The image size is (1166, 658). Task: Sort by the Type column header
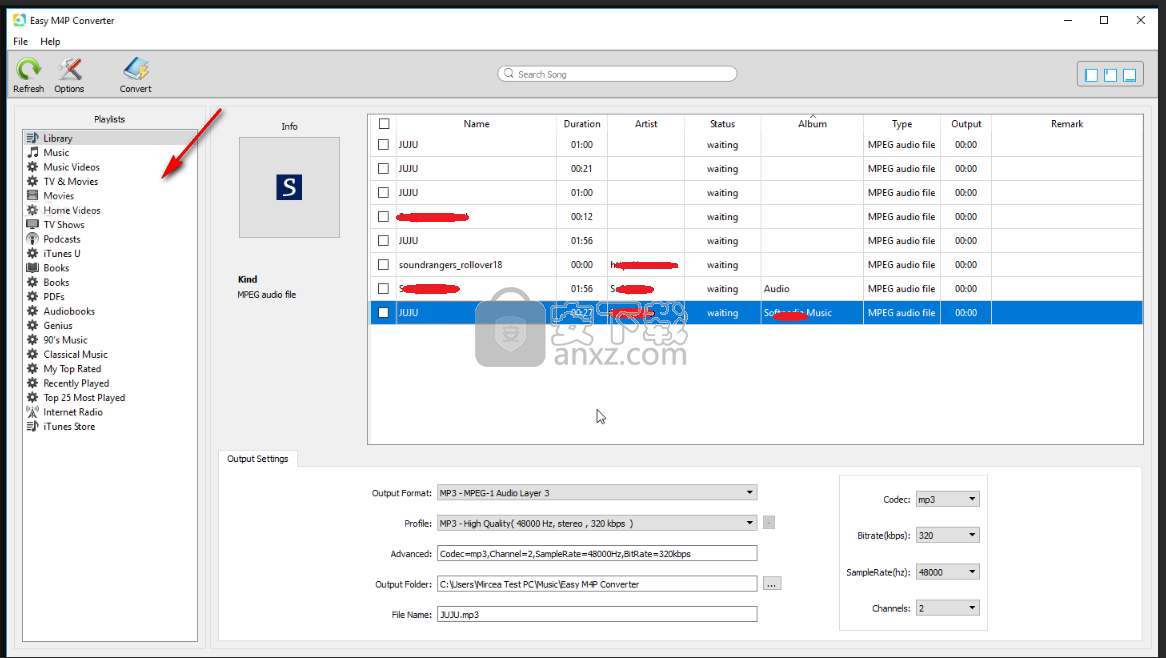coord(902,124)
